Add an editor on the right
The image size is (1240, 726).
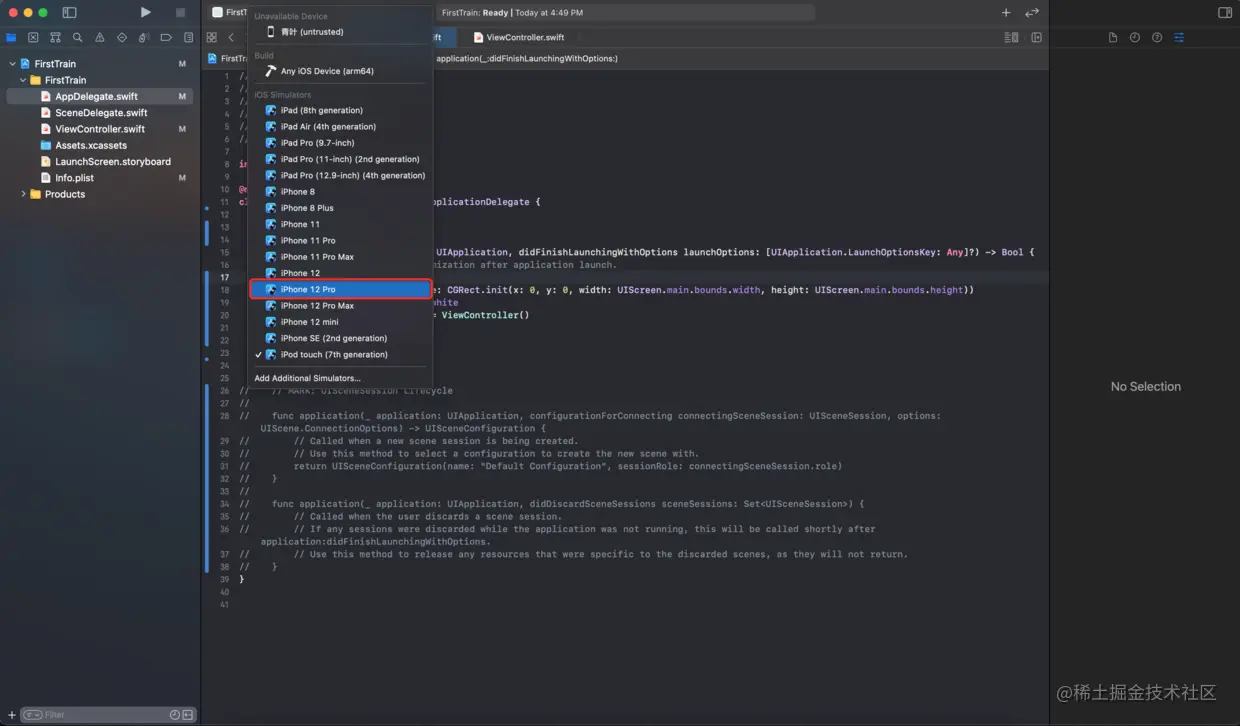[1036, 37]
